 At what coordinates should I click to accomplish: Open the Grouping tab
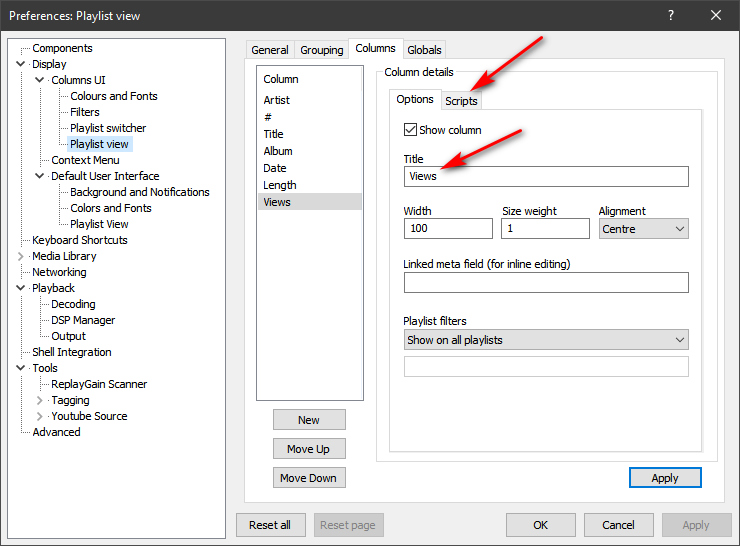point(321,50)
